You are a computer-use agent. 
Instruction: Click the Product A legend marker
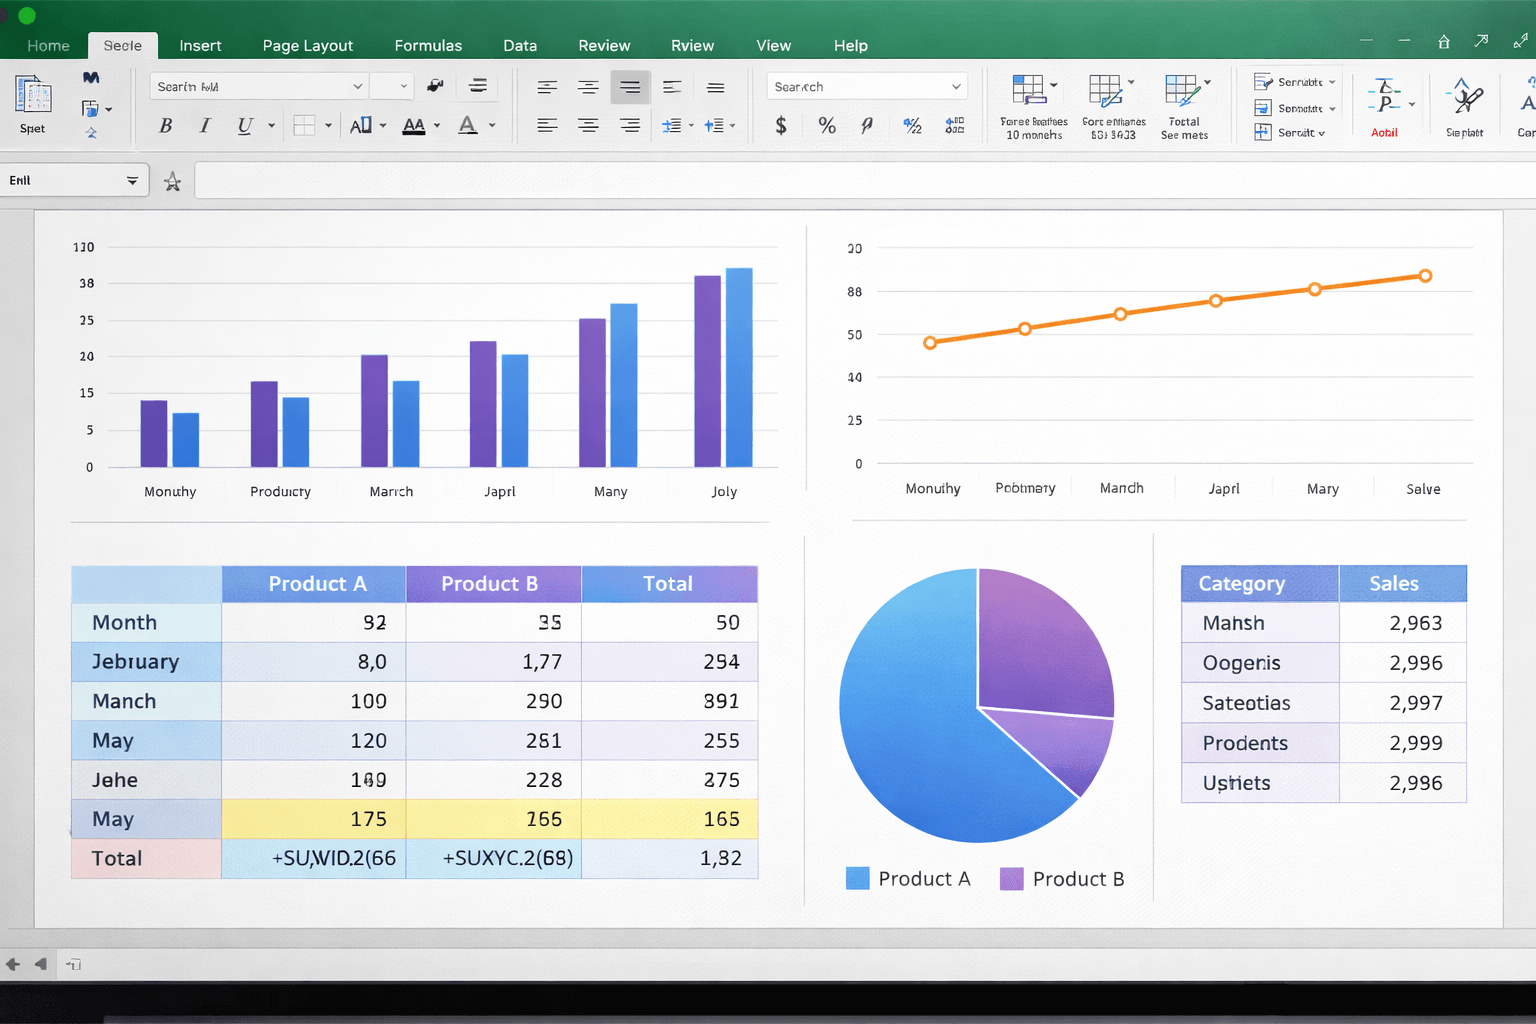pos(857,878)
